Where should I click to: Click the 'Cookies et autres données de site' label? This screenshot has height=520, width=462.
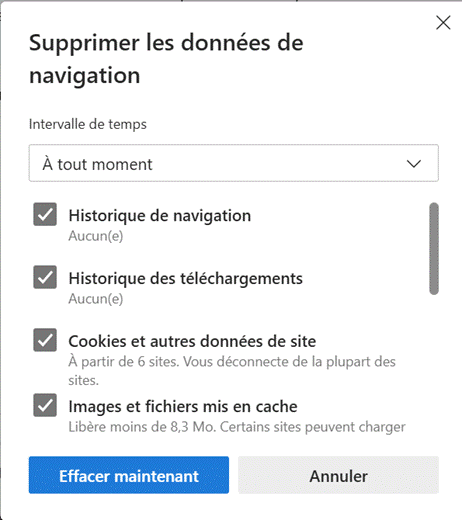click(x=192, y=341)
